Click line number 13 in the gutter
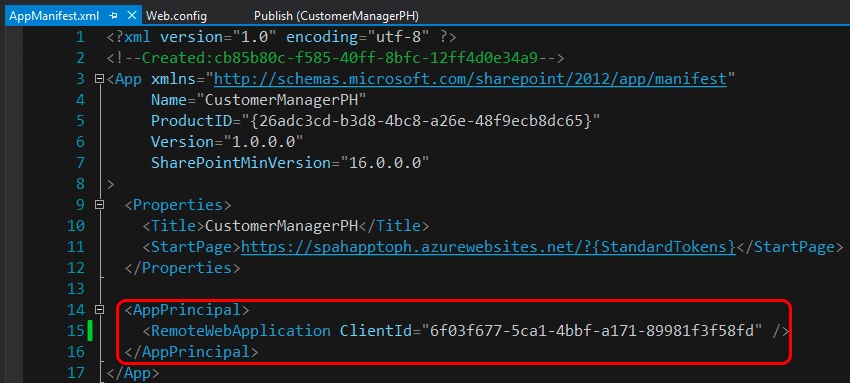This screenshot has width=850, height=383. [x=76, y=289]
